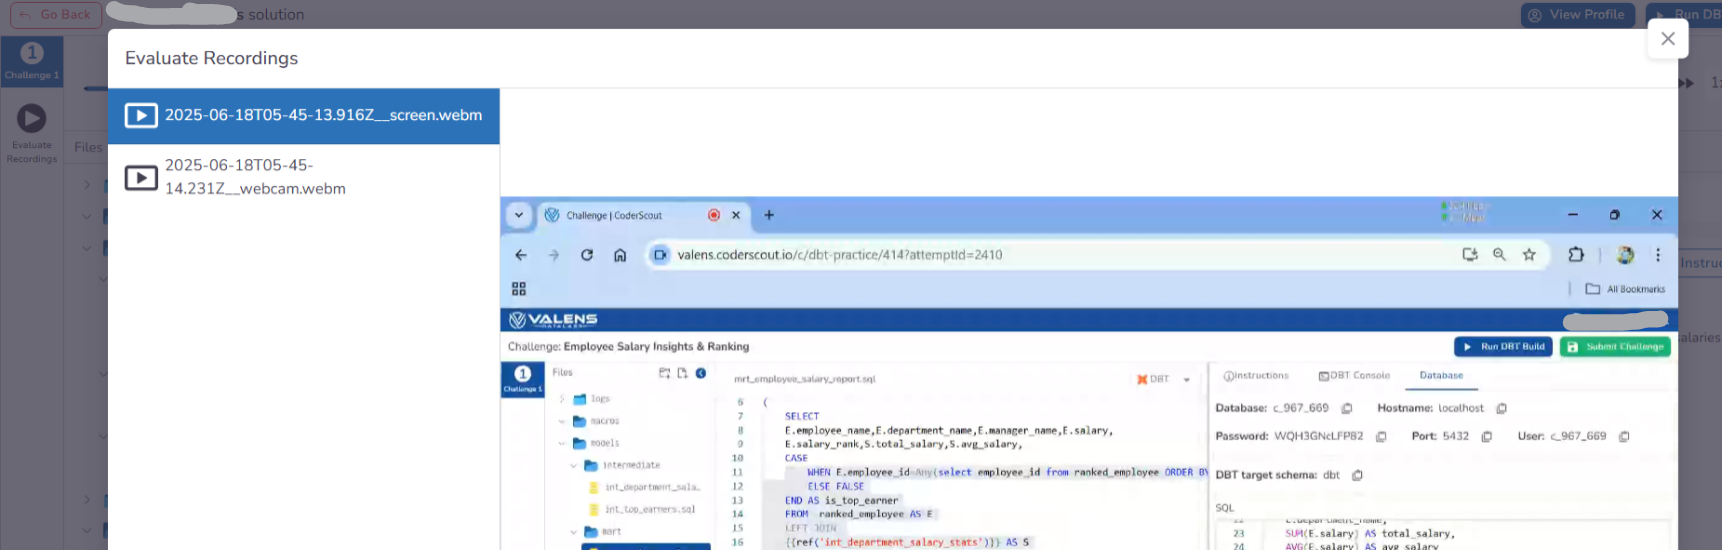Close the Evaluate Recordings dialog
Viewport: 1722px width, 550px height.
[1667, 39]
